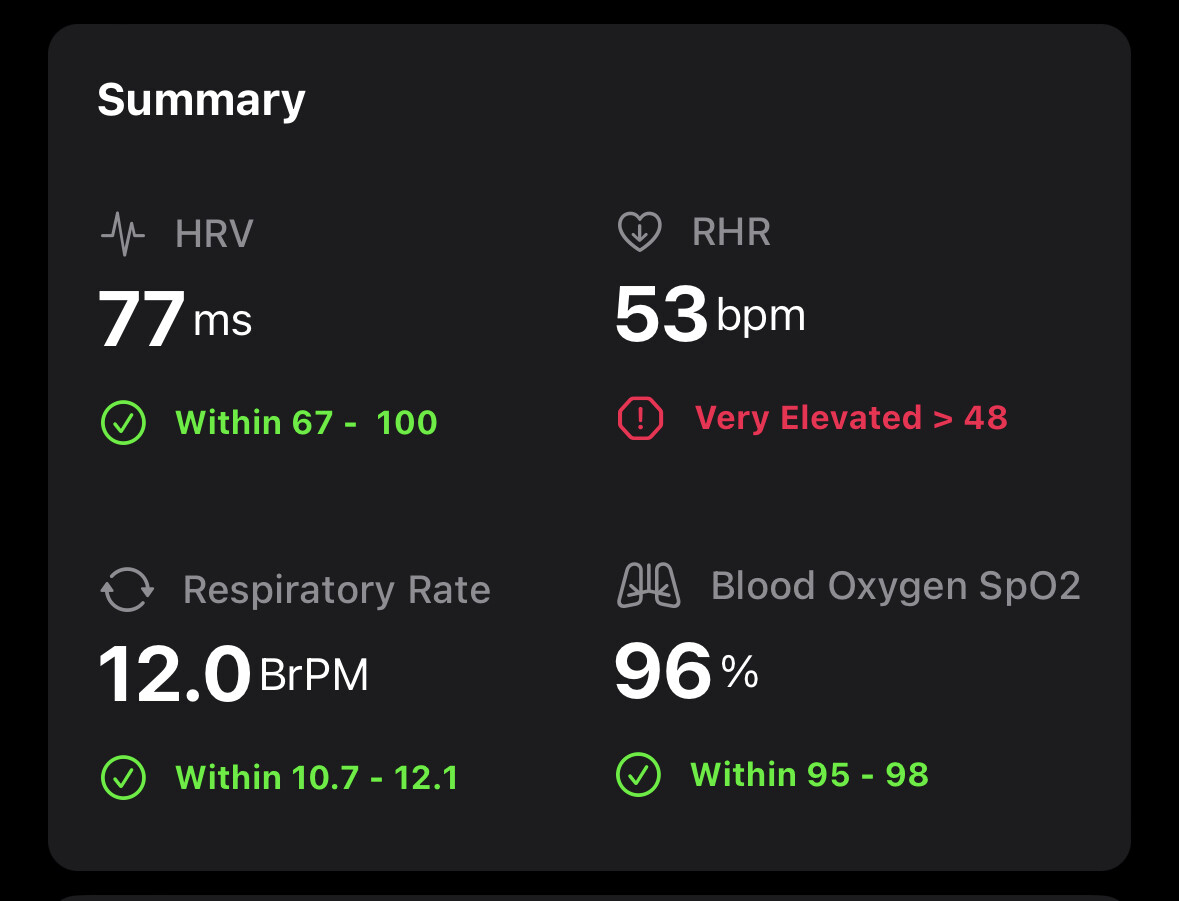Image resolution: width=1179 pixels, height=901 pixels.
Task: Tap the RHR heart icon
Action: click(x=639, y=233)
